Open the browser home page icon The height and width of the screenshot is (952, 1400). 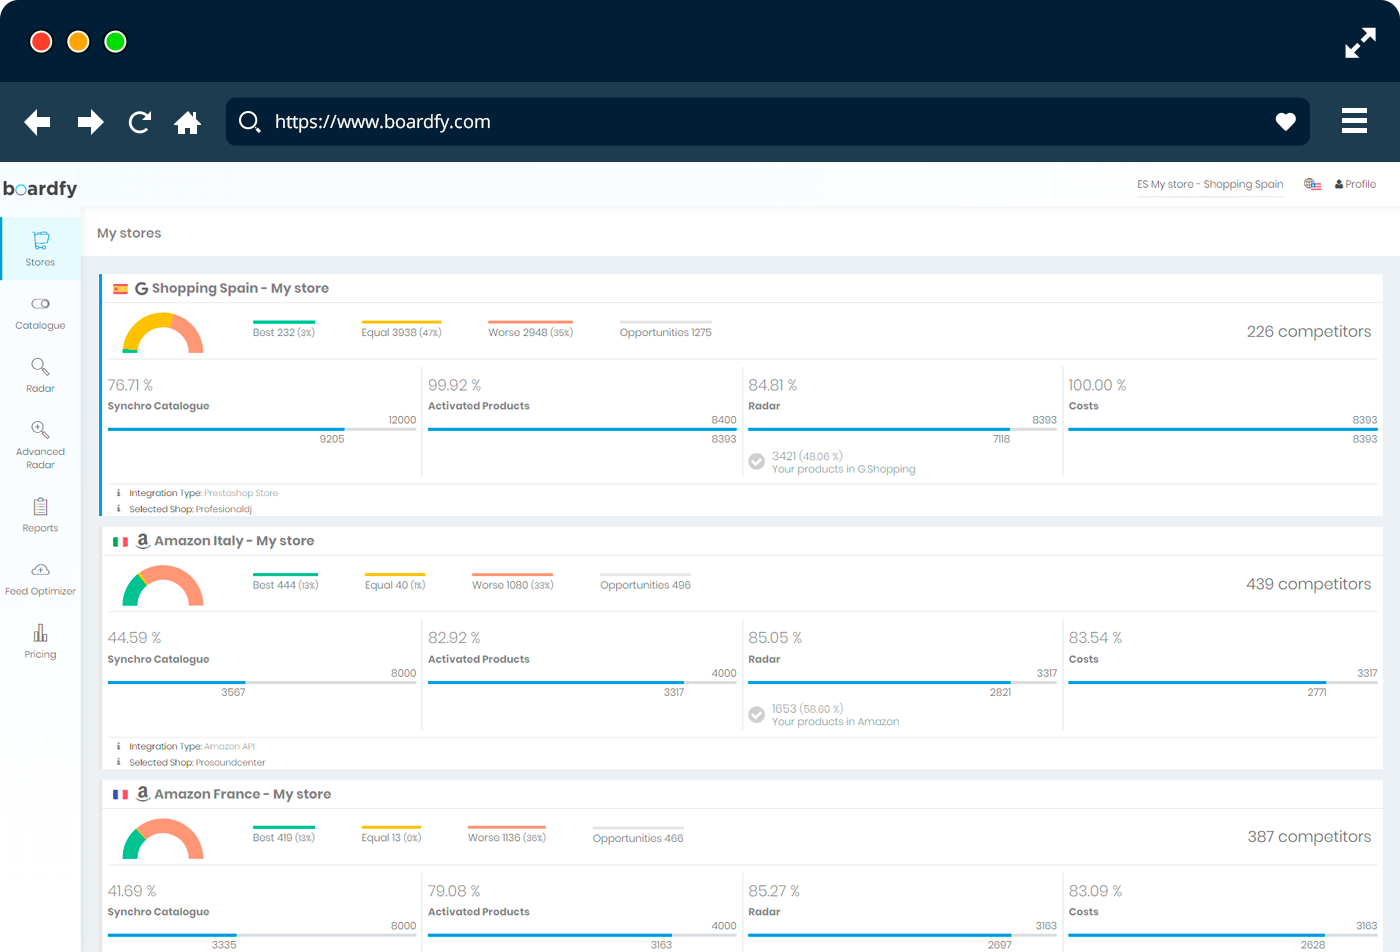[x=187, y=122]
